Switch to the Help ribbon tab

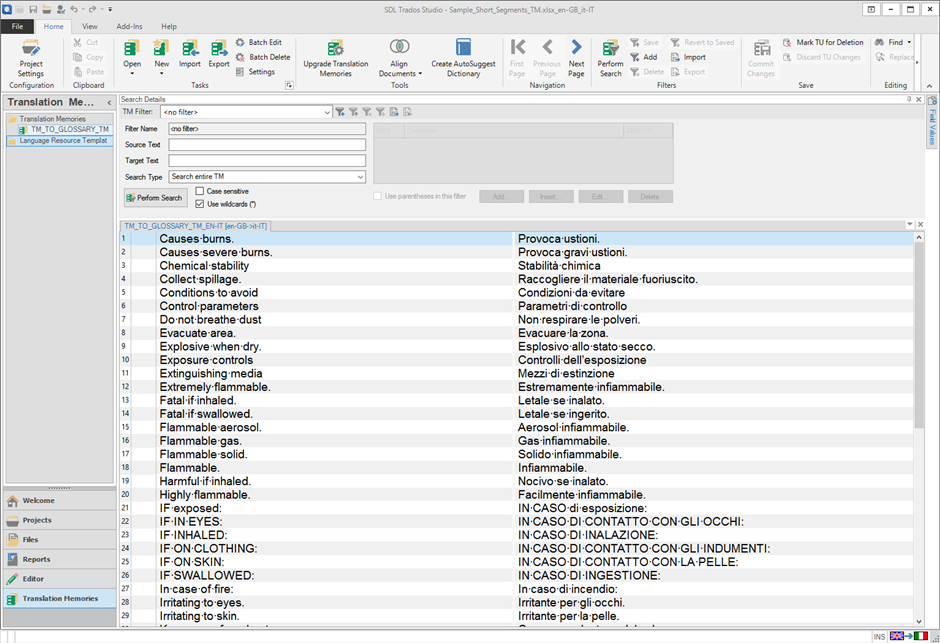click(169, 26)
